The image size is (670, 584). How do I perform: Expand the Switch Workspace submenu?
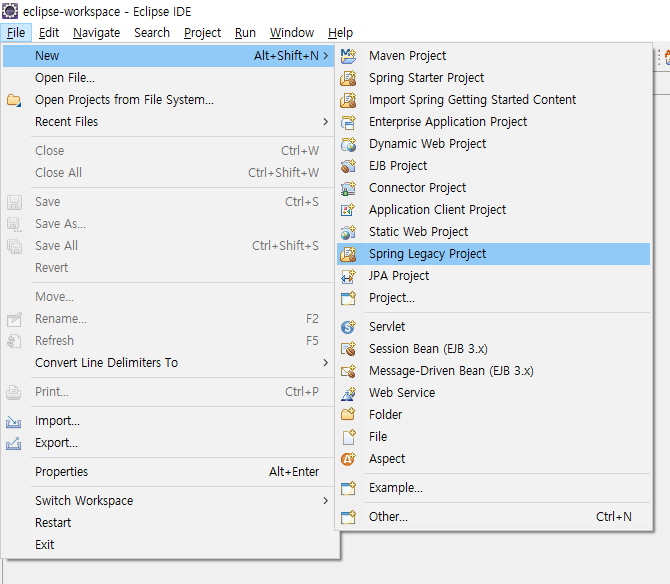click(x=326, y=501)
